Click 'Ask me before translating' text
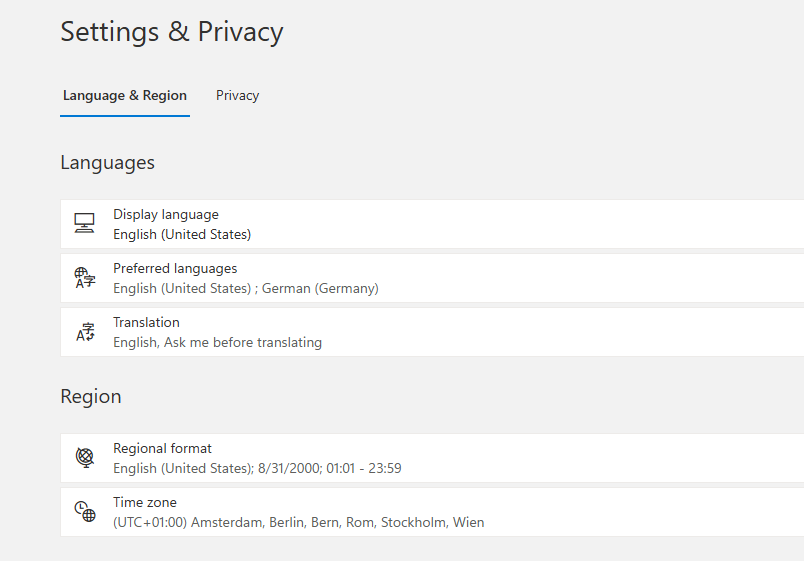The height and width of the screenshot is (561, 804). coord(243,342)
